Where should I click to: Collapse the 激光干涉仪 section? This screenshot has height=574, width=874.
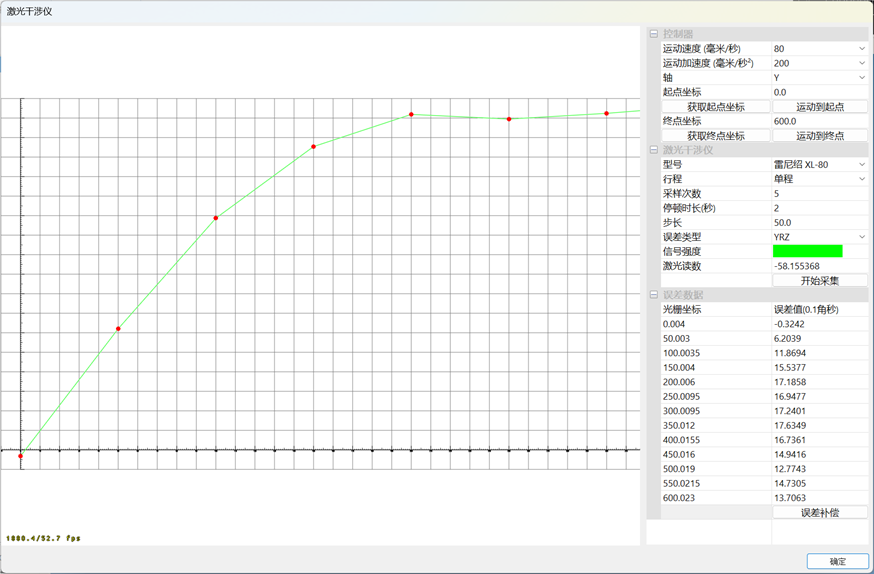654,150
